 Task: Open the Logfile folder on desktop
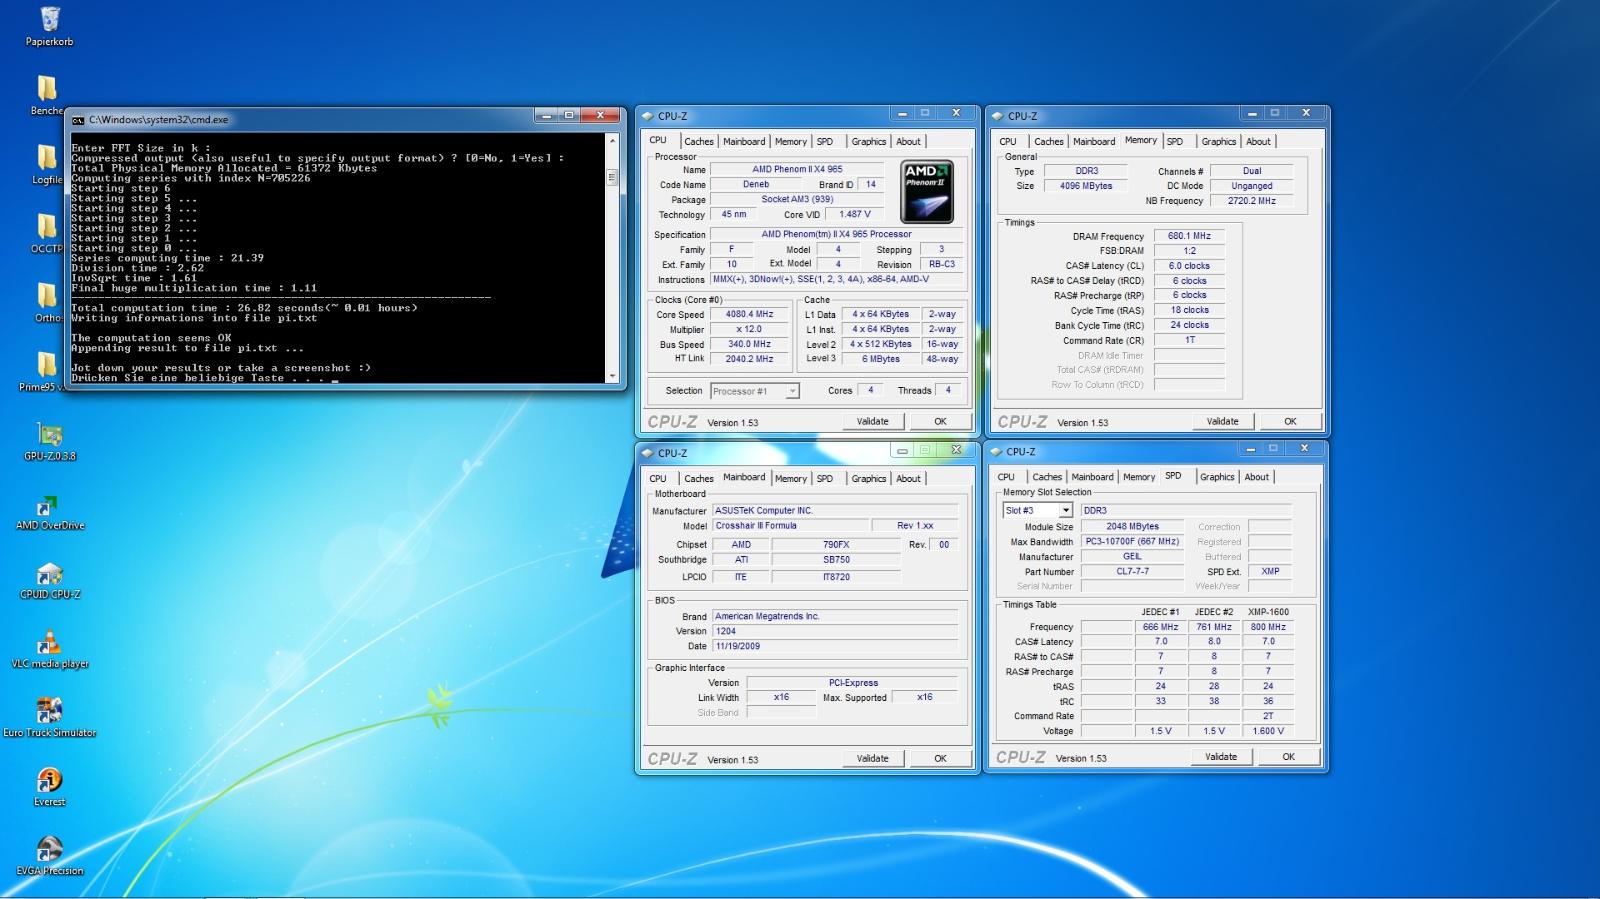[x=47, y=157]
